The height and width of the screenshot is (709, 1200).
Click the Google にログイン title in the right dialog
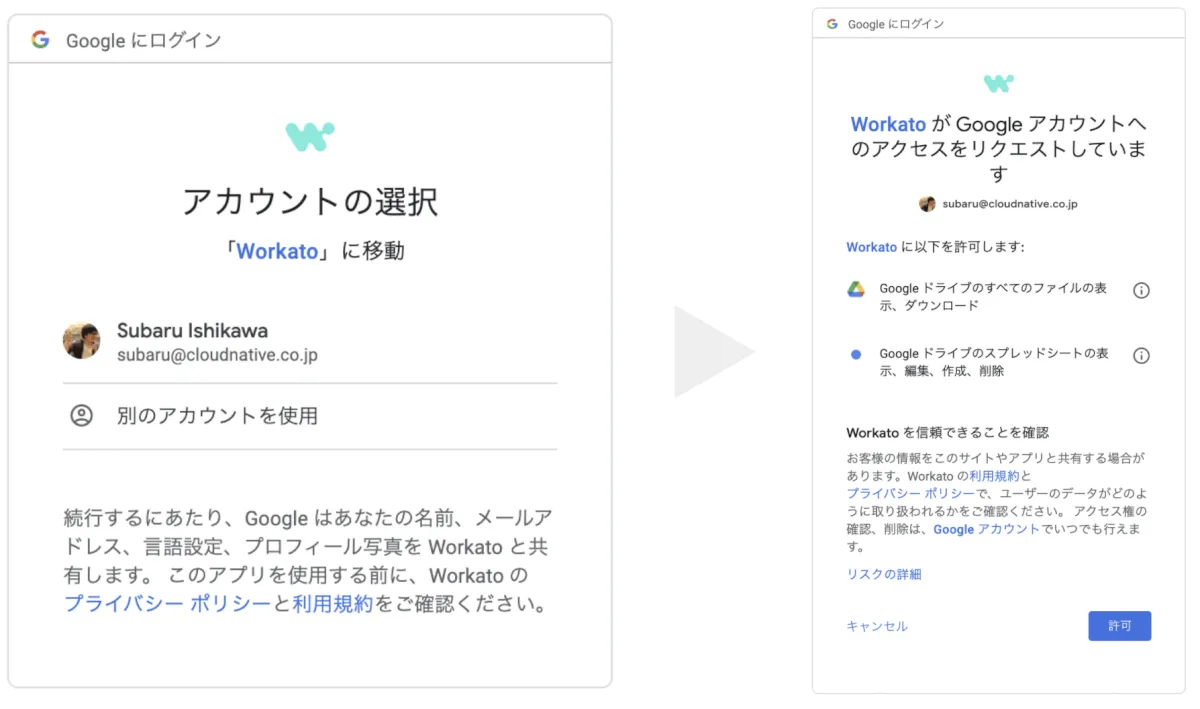click(x=896, y=24)
